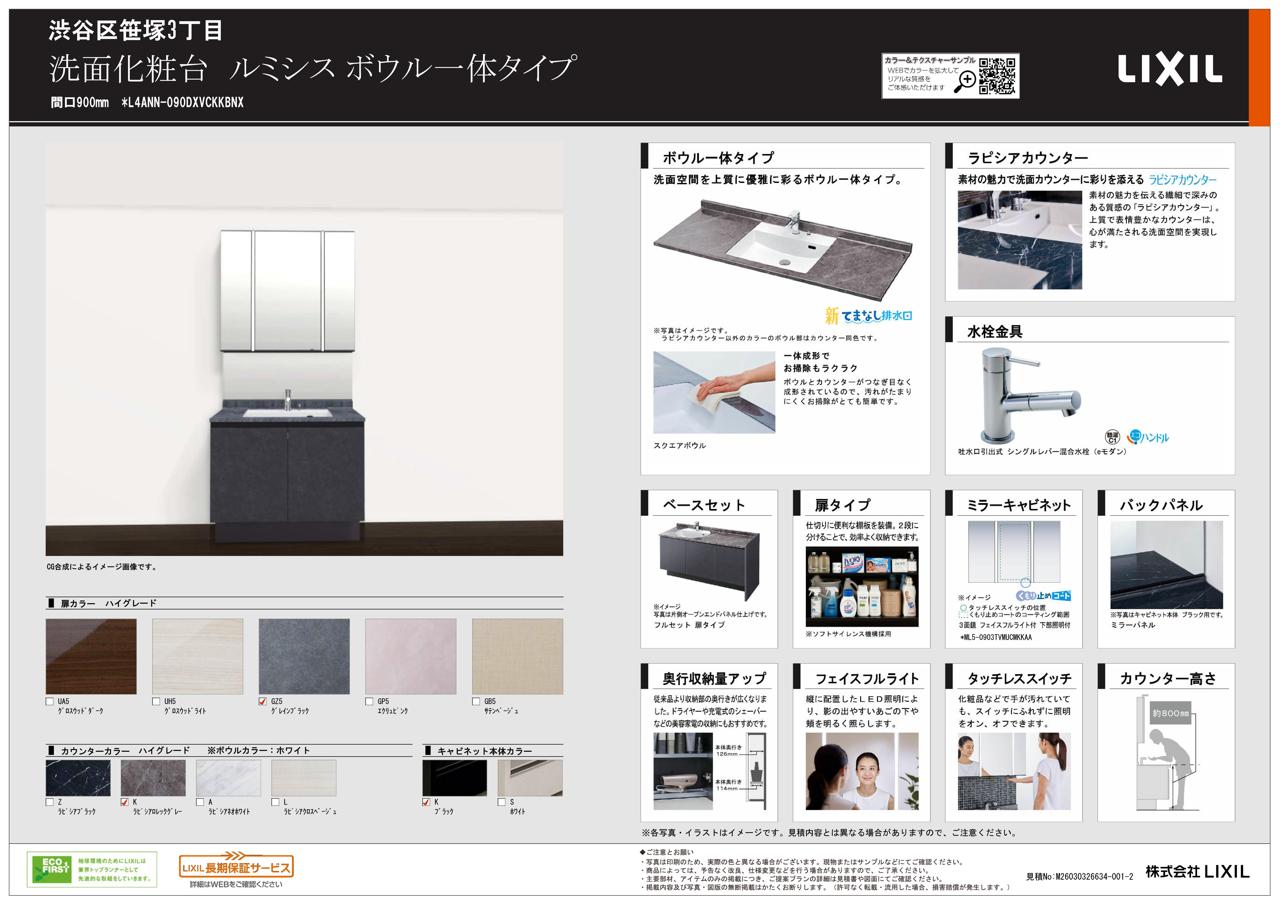Uncheck the GZ5 door color checkbox
Image resolution: width=1280 pixels, height=905 pixels.
point(263,702)
